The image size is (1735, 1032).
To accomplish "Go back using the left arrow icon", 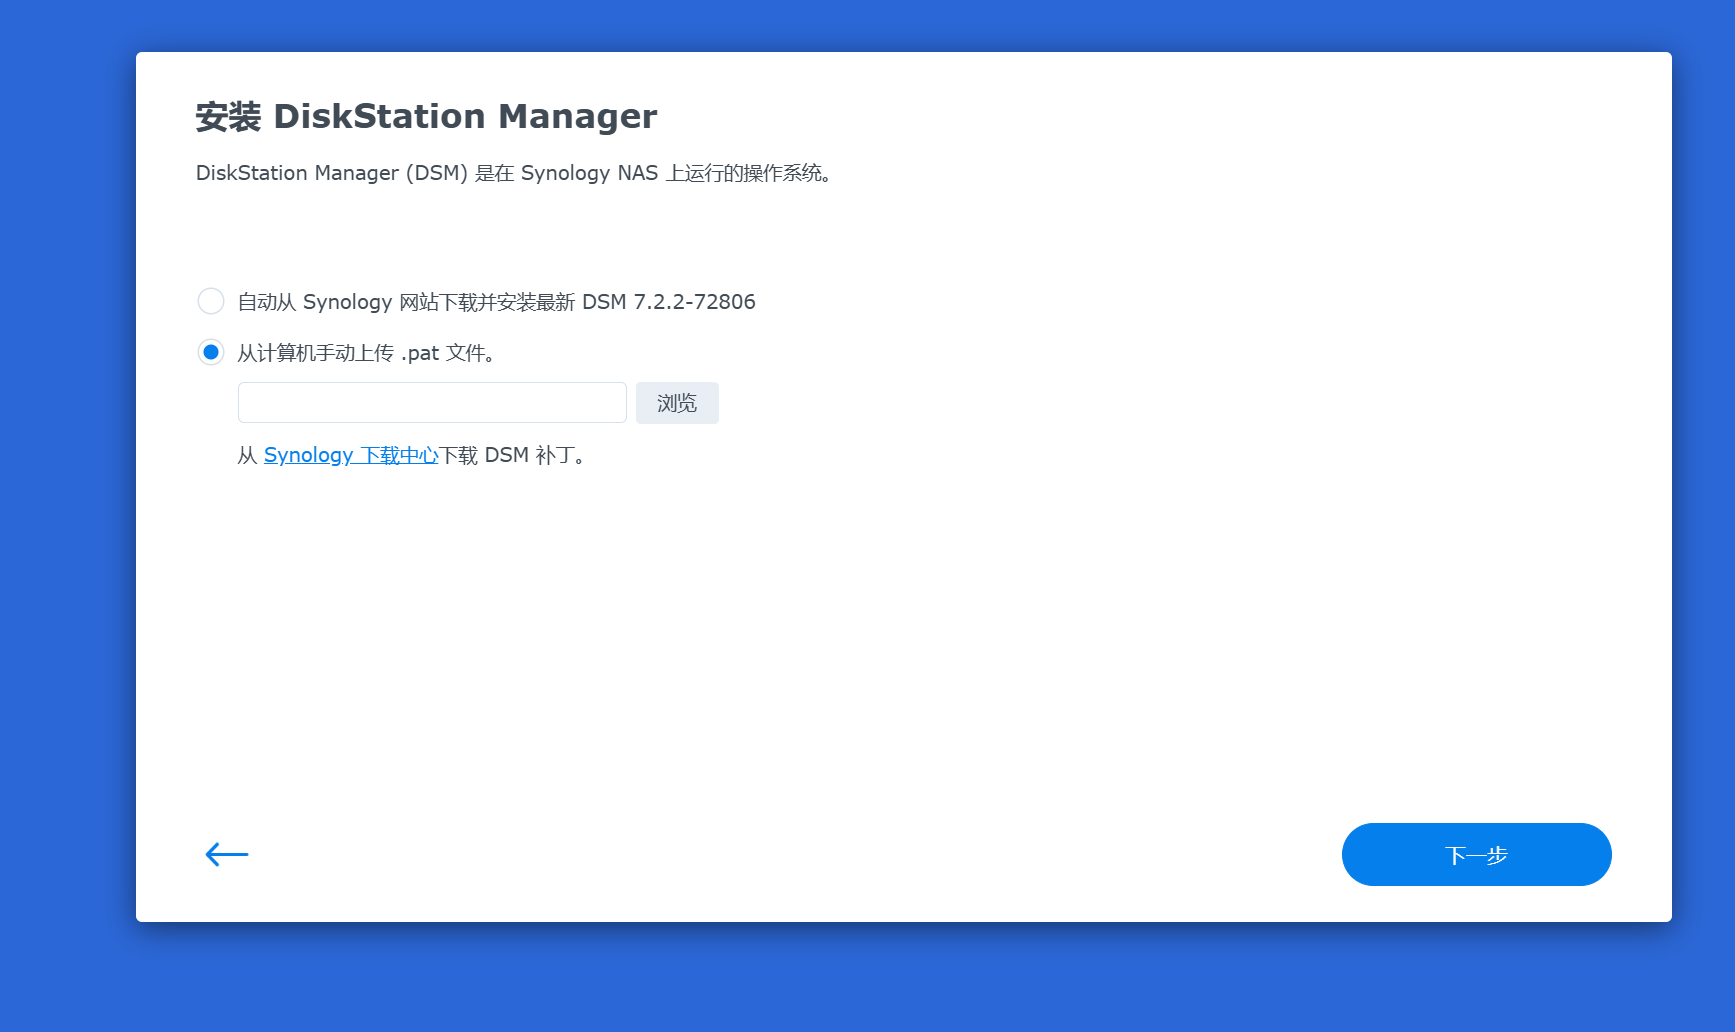I will point(227,854).
